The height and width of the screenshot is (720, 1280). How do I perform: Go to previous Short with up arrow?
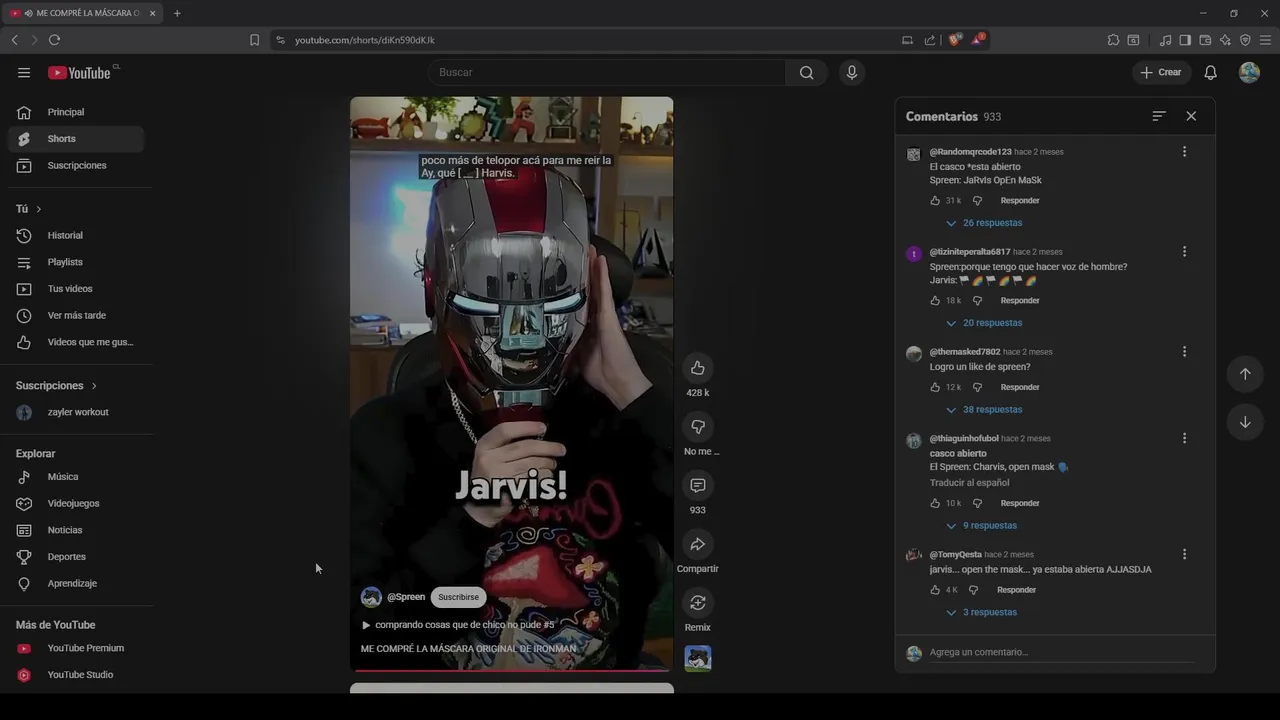click(x=1245, y=374)
